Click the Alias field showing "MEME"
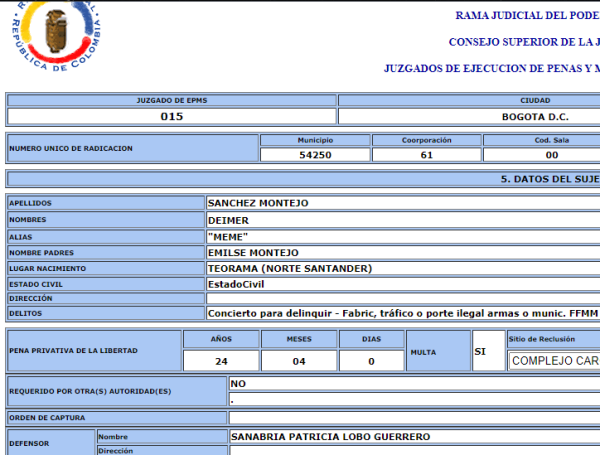 (400, 236)
